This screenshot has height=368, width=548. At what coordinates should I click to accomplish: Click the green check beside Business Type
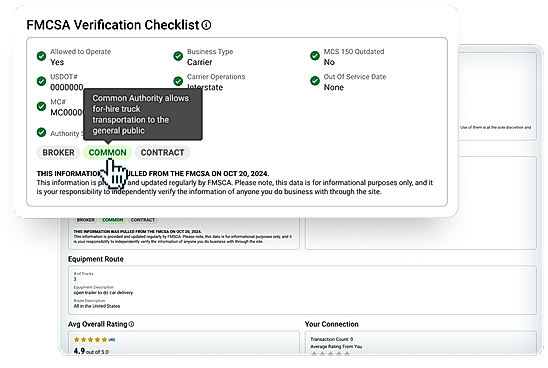pyautogui.click(x=178, y=56)
